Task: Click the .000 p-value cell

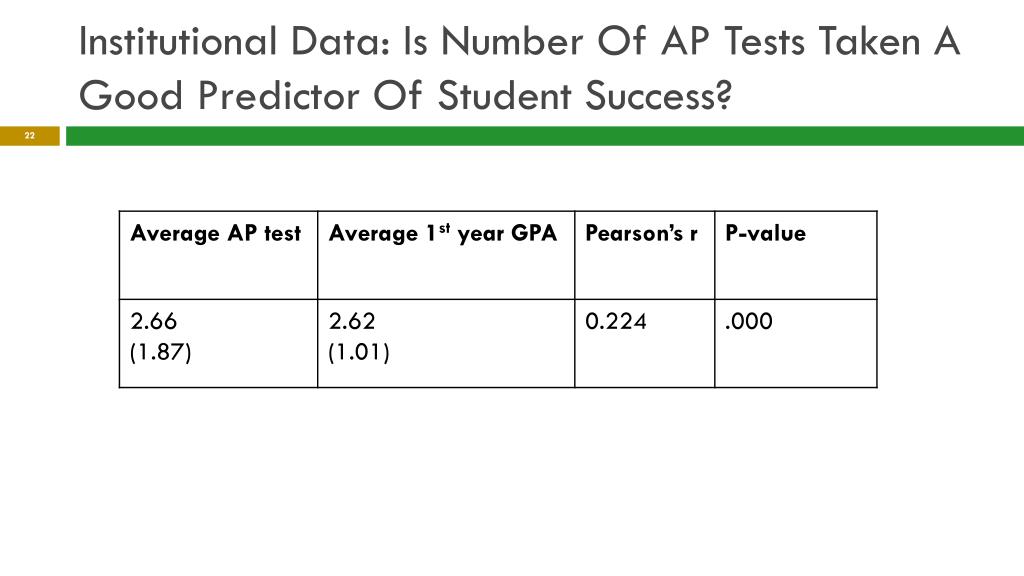Action: pyautogui.click(x=748, y=321)
